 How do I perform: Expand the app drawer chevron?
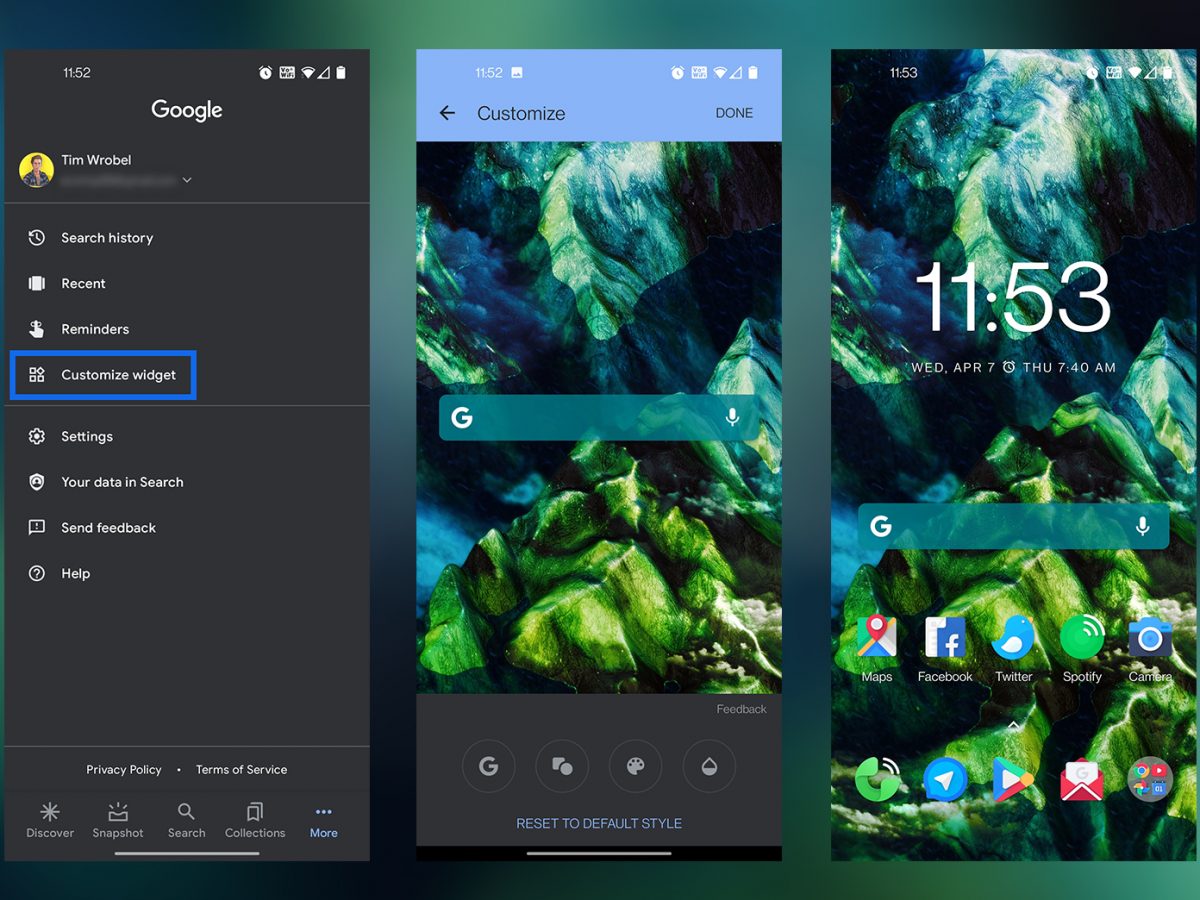coord(1013,724)
